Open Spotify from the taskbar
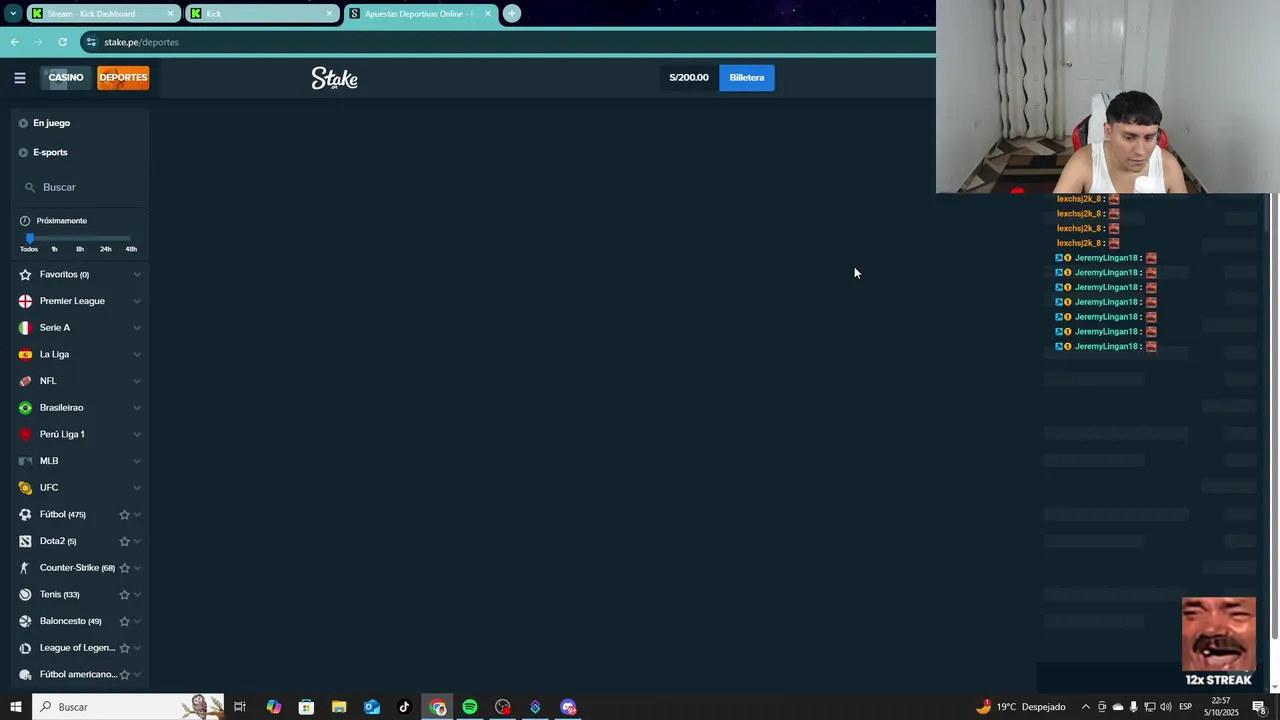This screenshot has width=1280, height=720. point(470,707)
